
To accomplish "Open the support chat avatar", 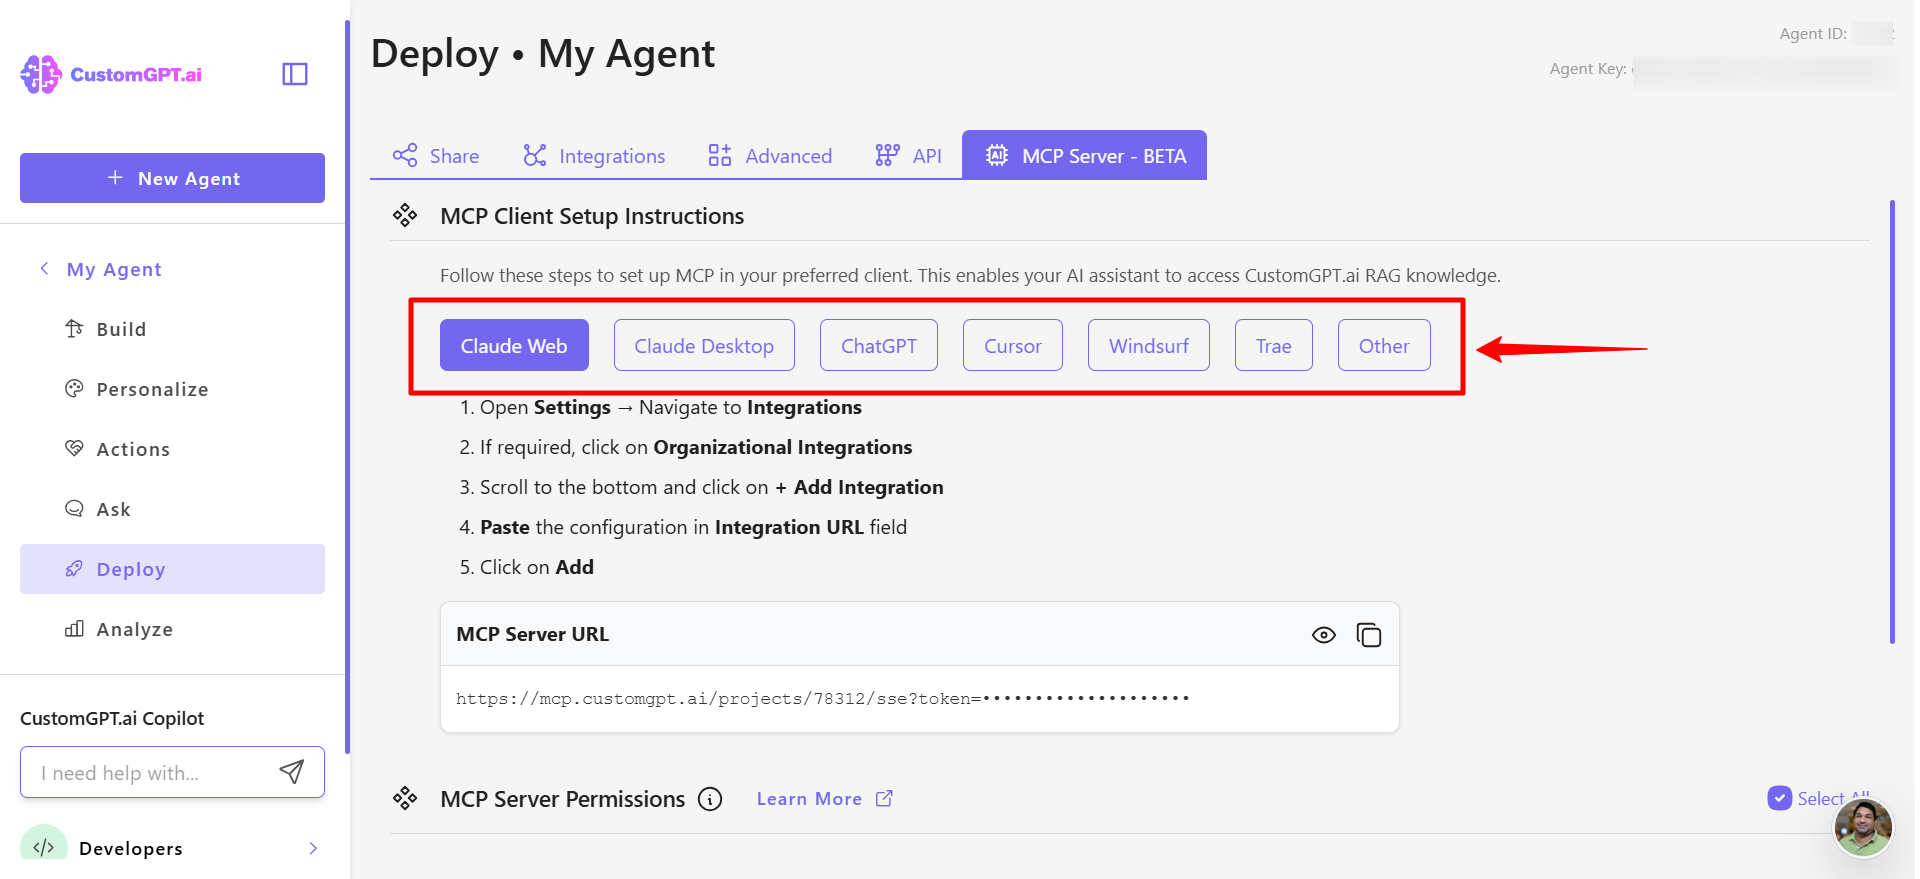I will tap(1863, 827).
